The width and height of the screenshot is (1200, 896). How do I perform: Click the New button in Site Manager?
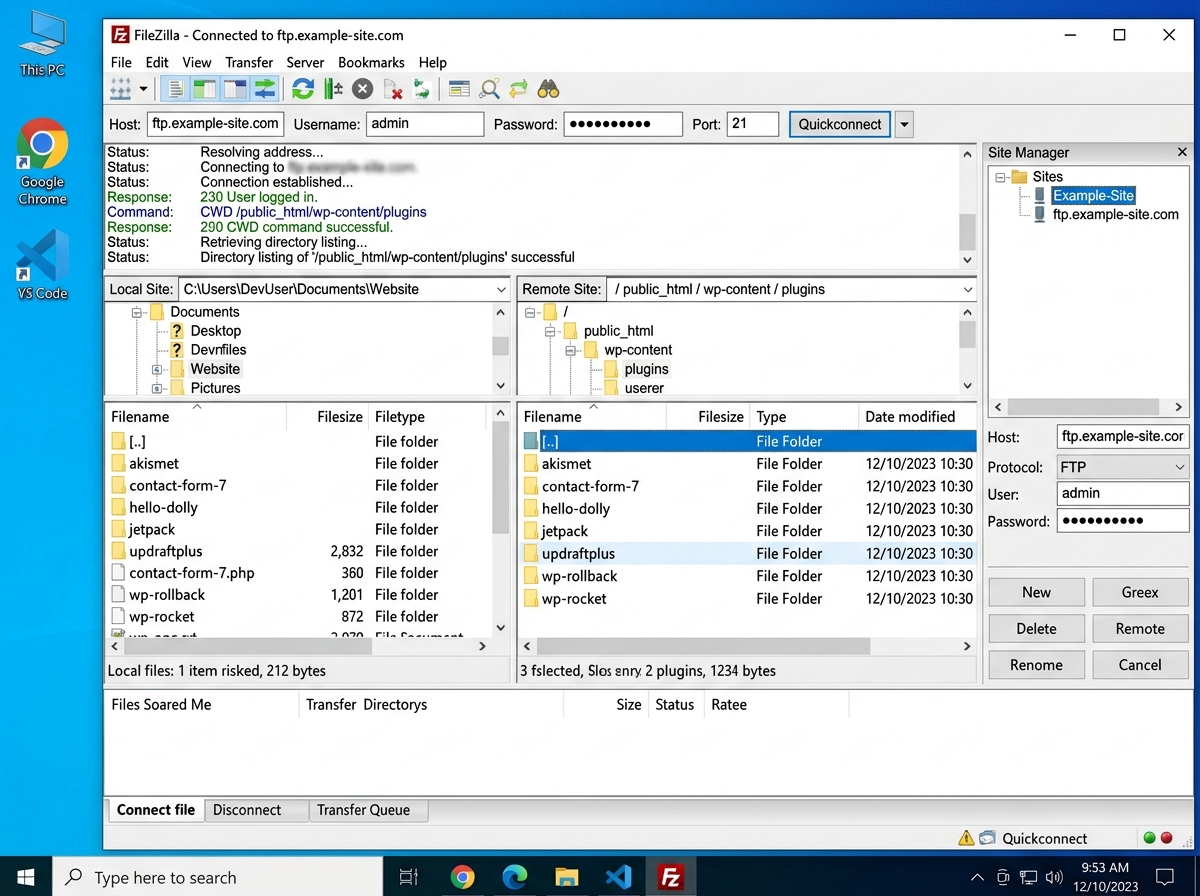click(x=1036, y=592)
